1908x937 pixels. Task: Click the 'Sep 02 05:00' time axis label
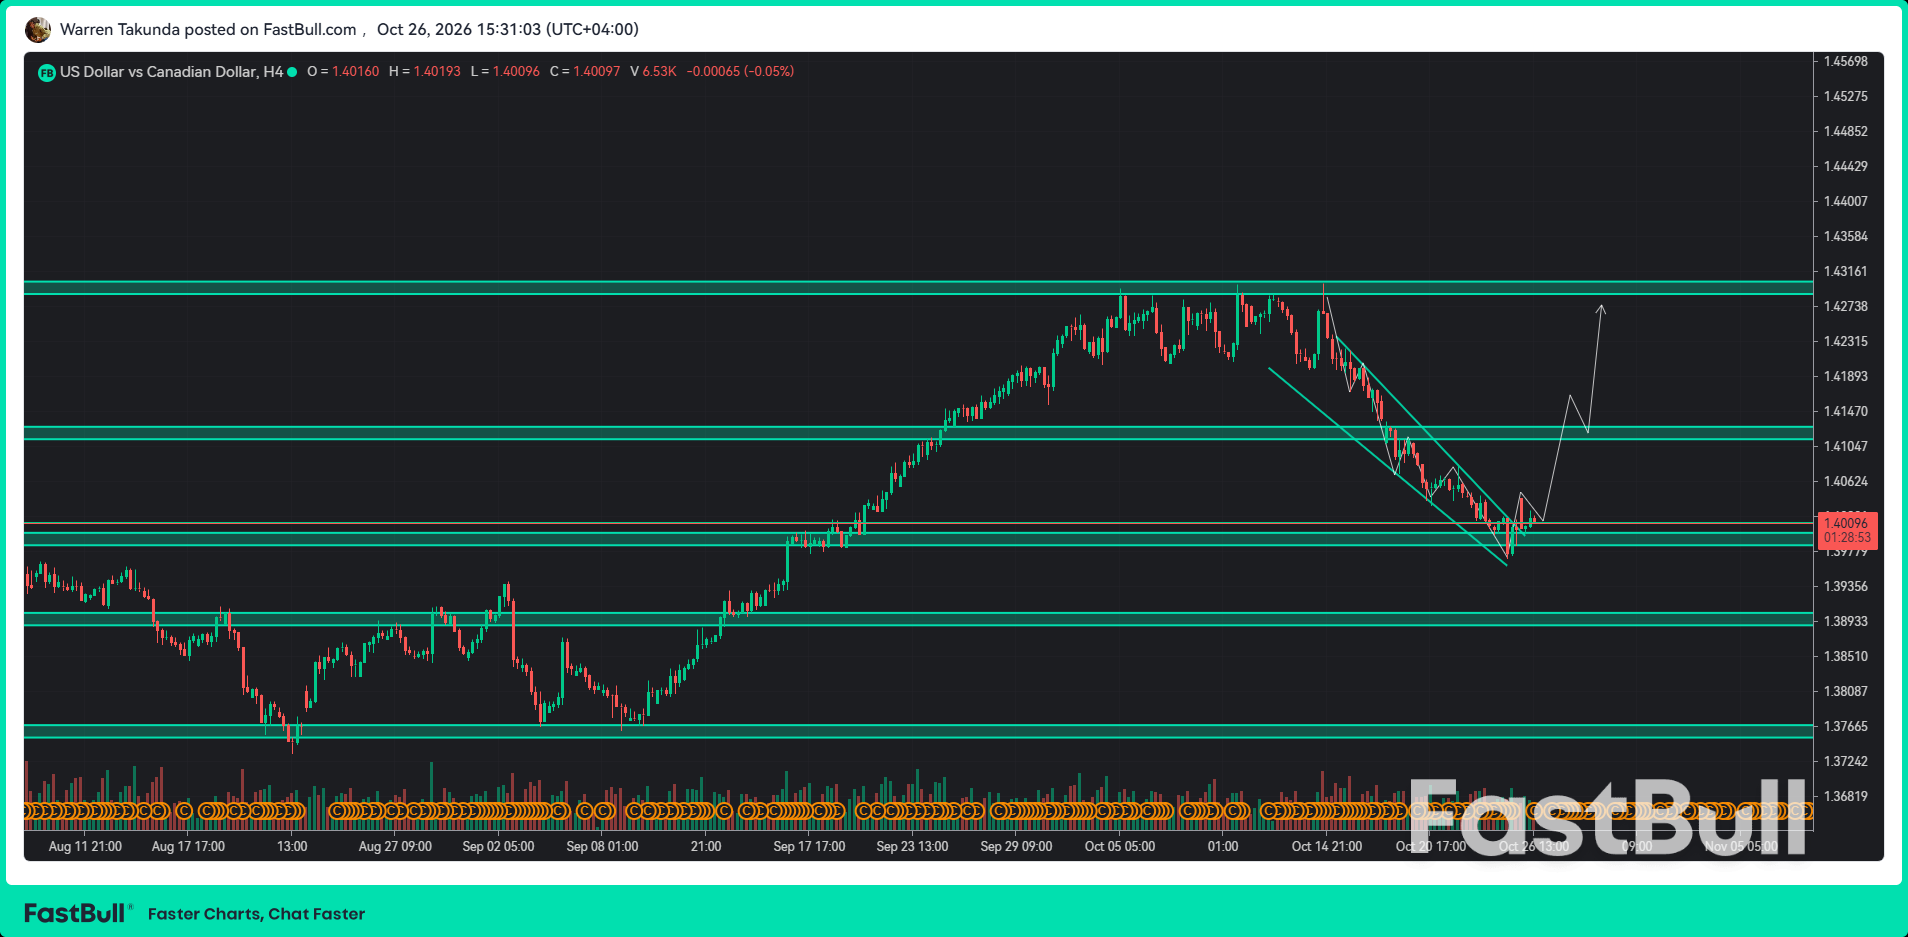click(x=498, y=847)
